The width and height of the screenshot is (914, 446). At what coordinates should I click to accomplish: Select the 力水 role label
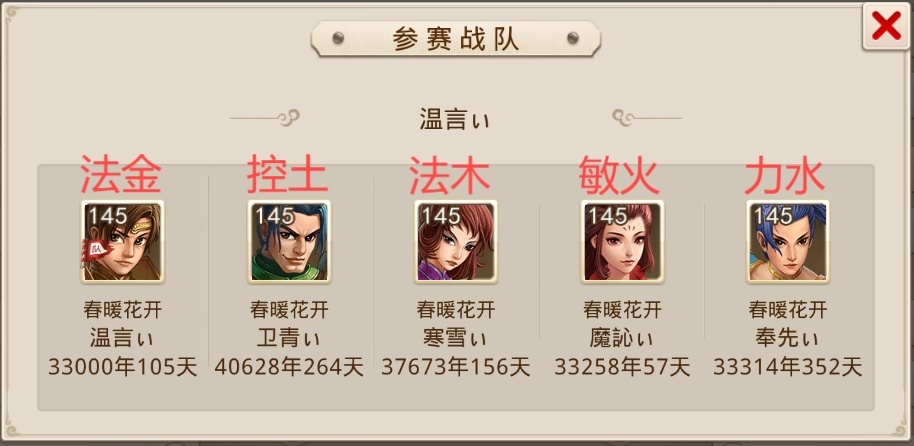tap(785, 174)
